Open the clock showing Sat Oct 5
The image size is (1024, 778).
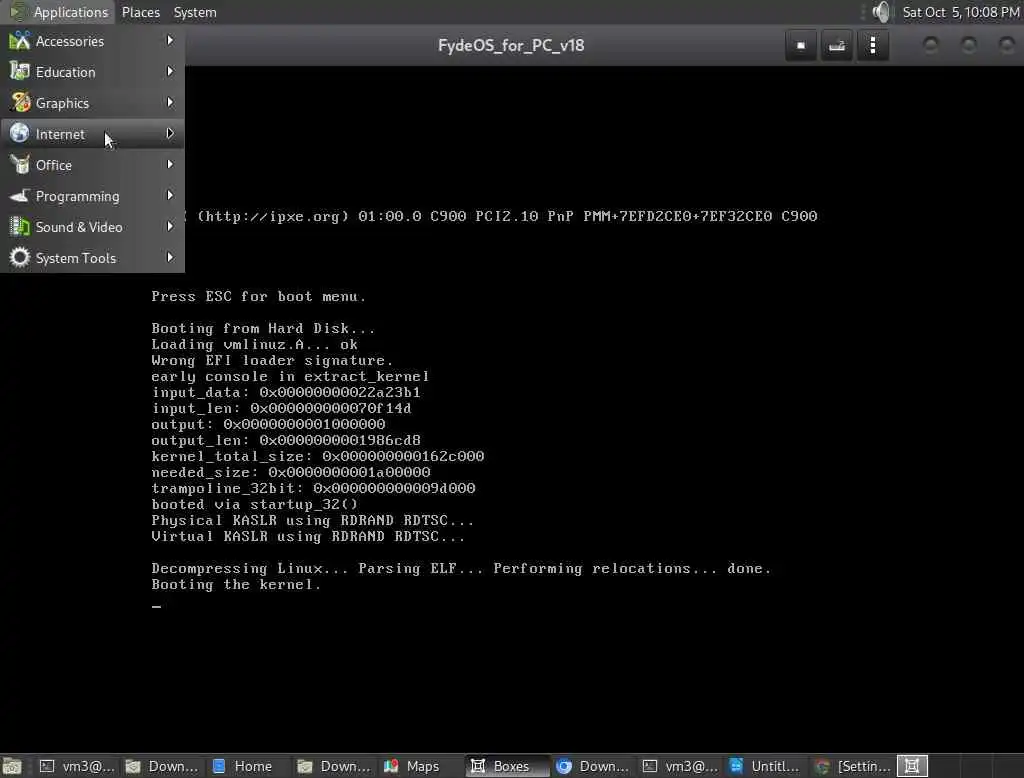click(x=961, y=12)
